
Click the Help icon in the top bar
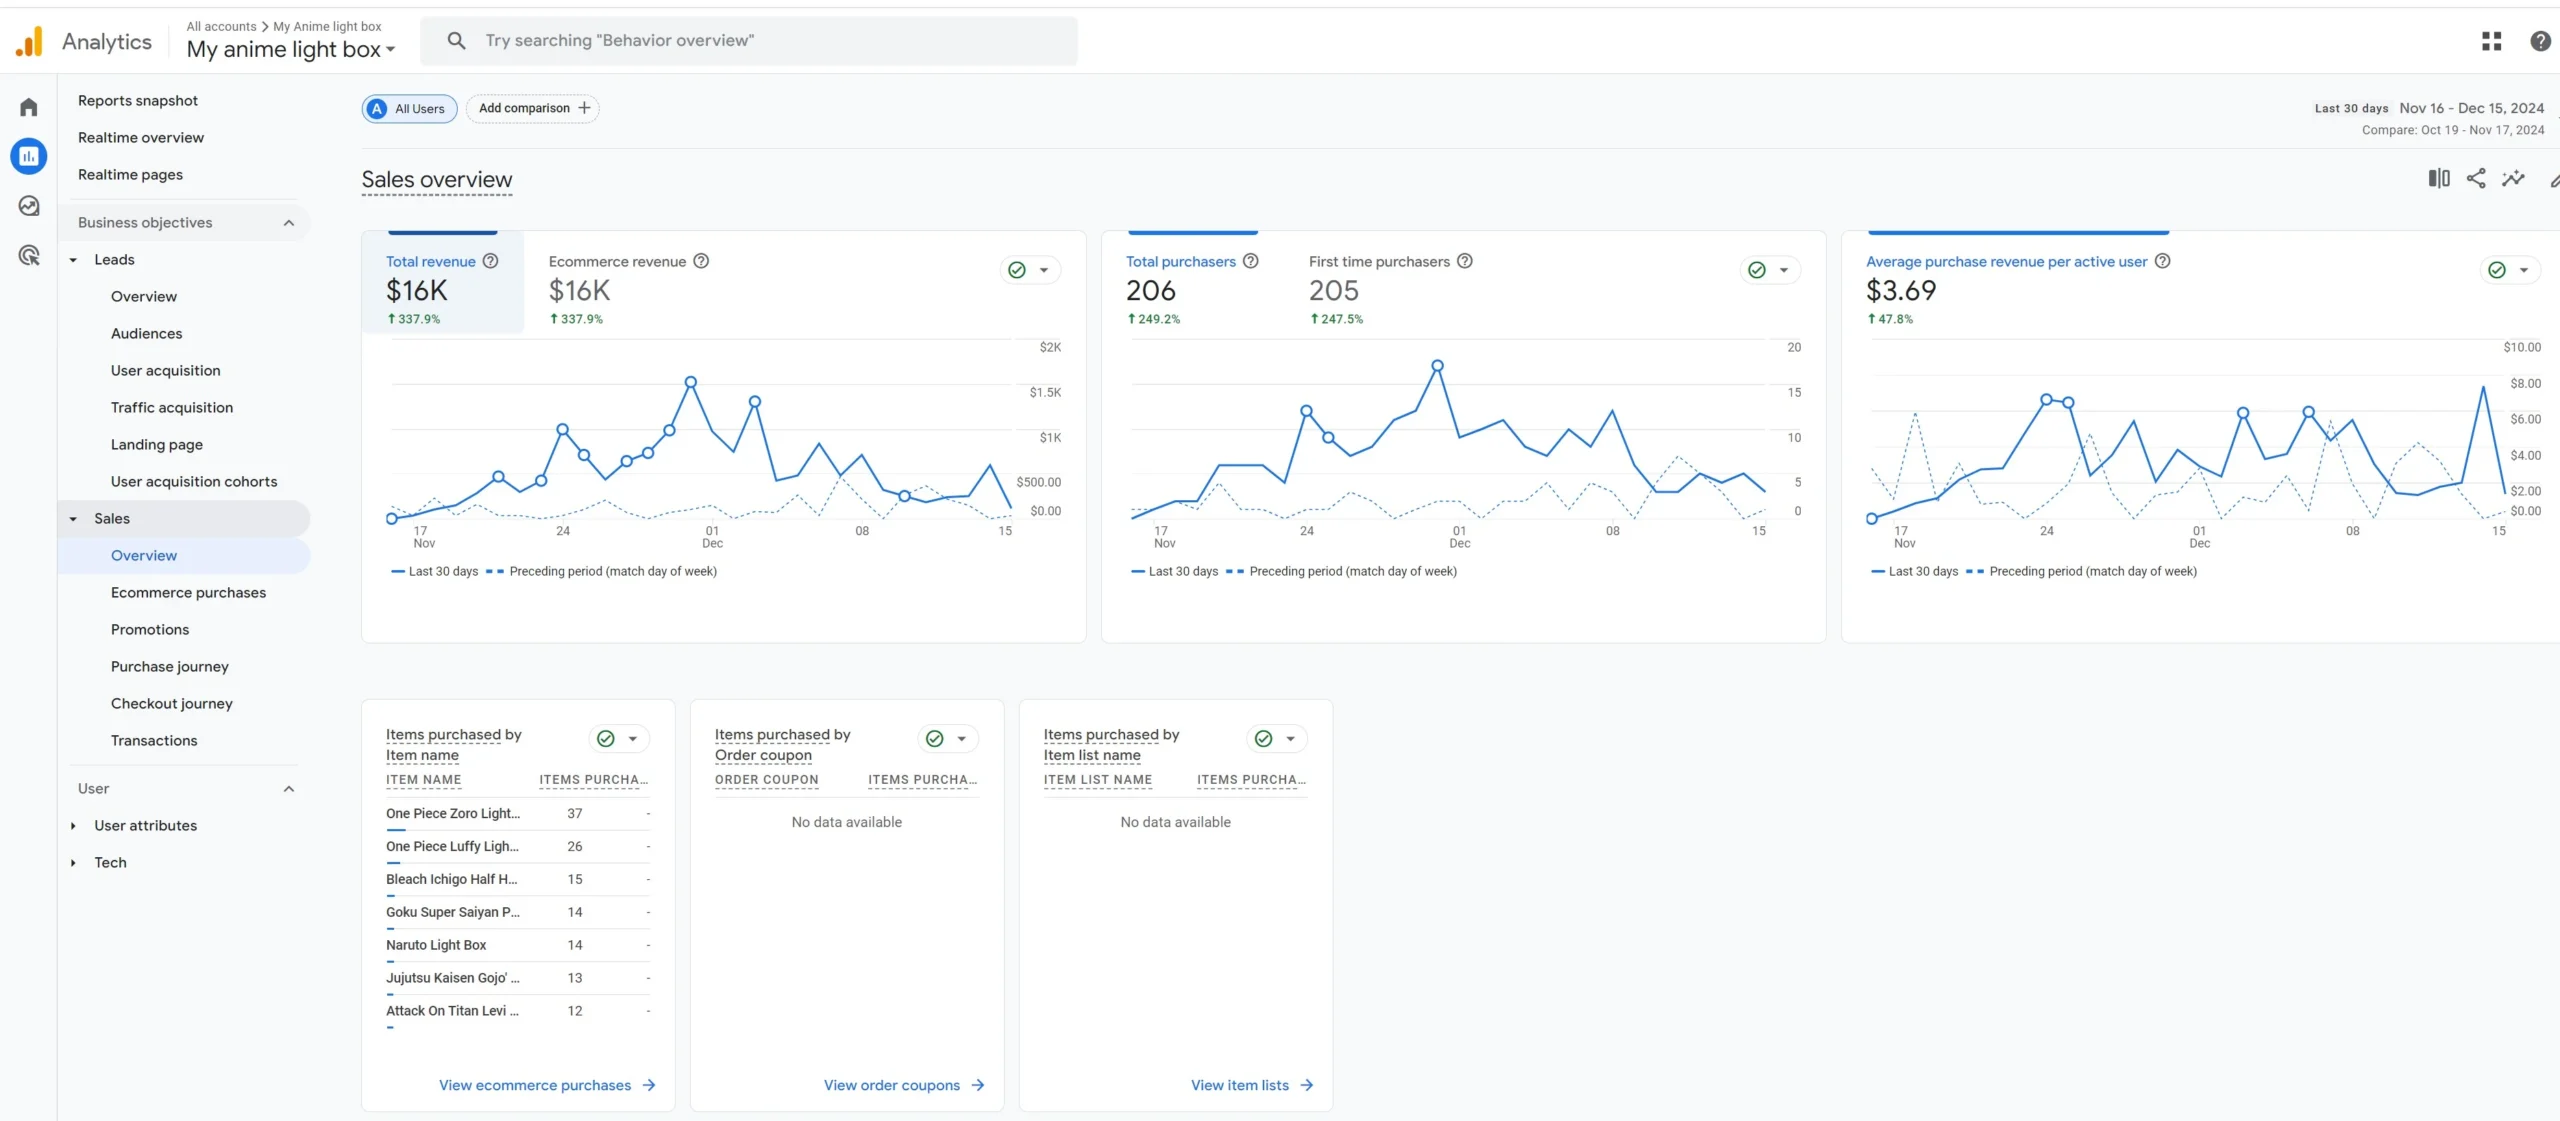[2541, 41]
